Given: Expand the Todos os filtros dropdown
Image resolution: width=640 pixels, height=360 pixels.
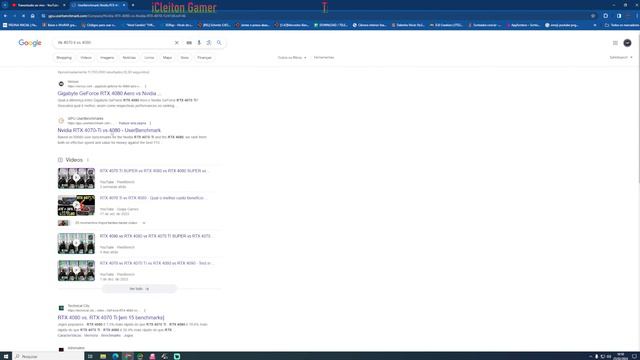Looking at the screenshot, I should pos(292,58).
